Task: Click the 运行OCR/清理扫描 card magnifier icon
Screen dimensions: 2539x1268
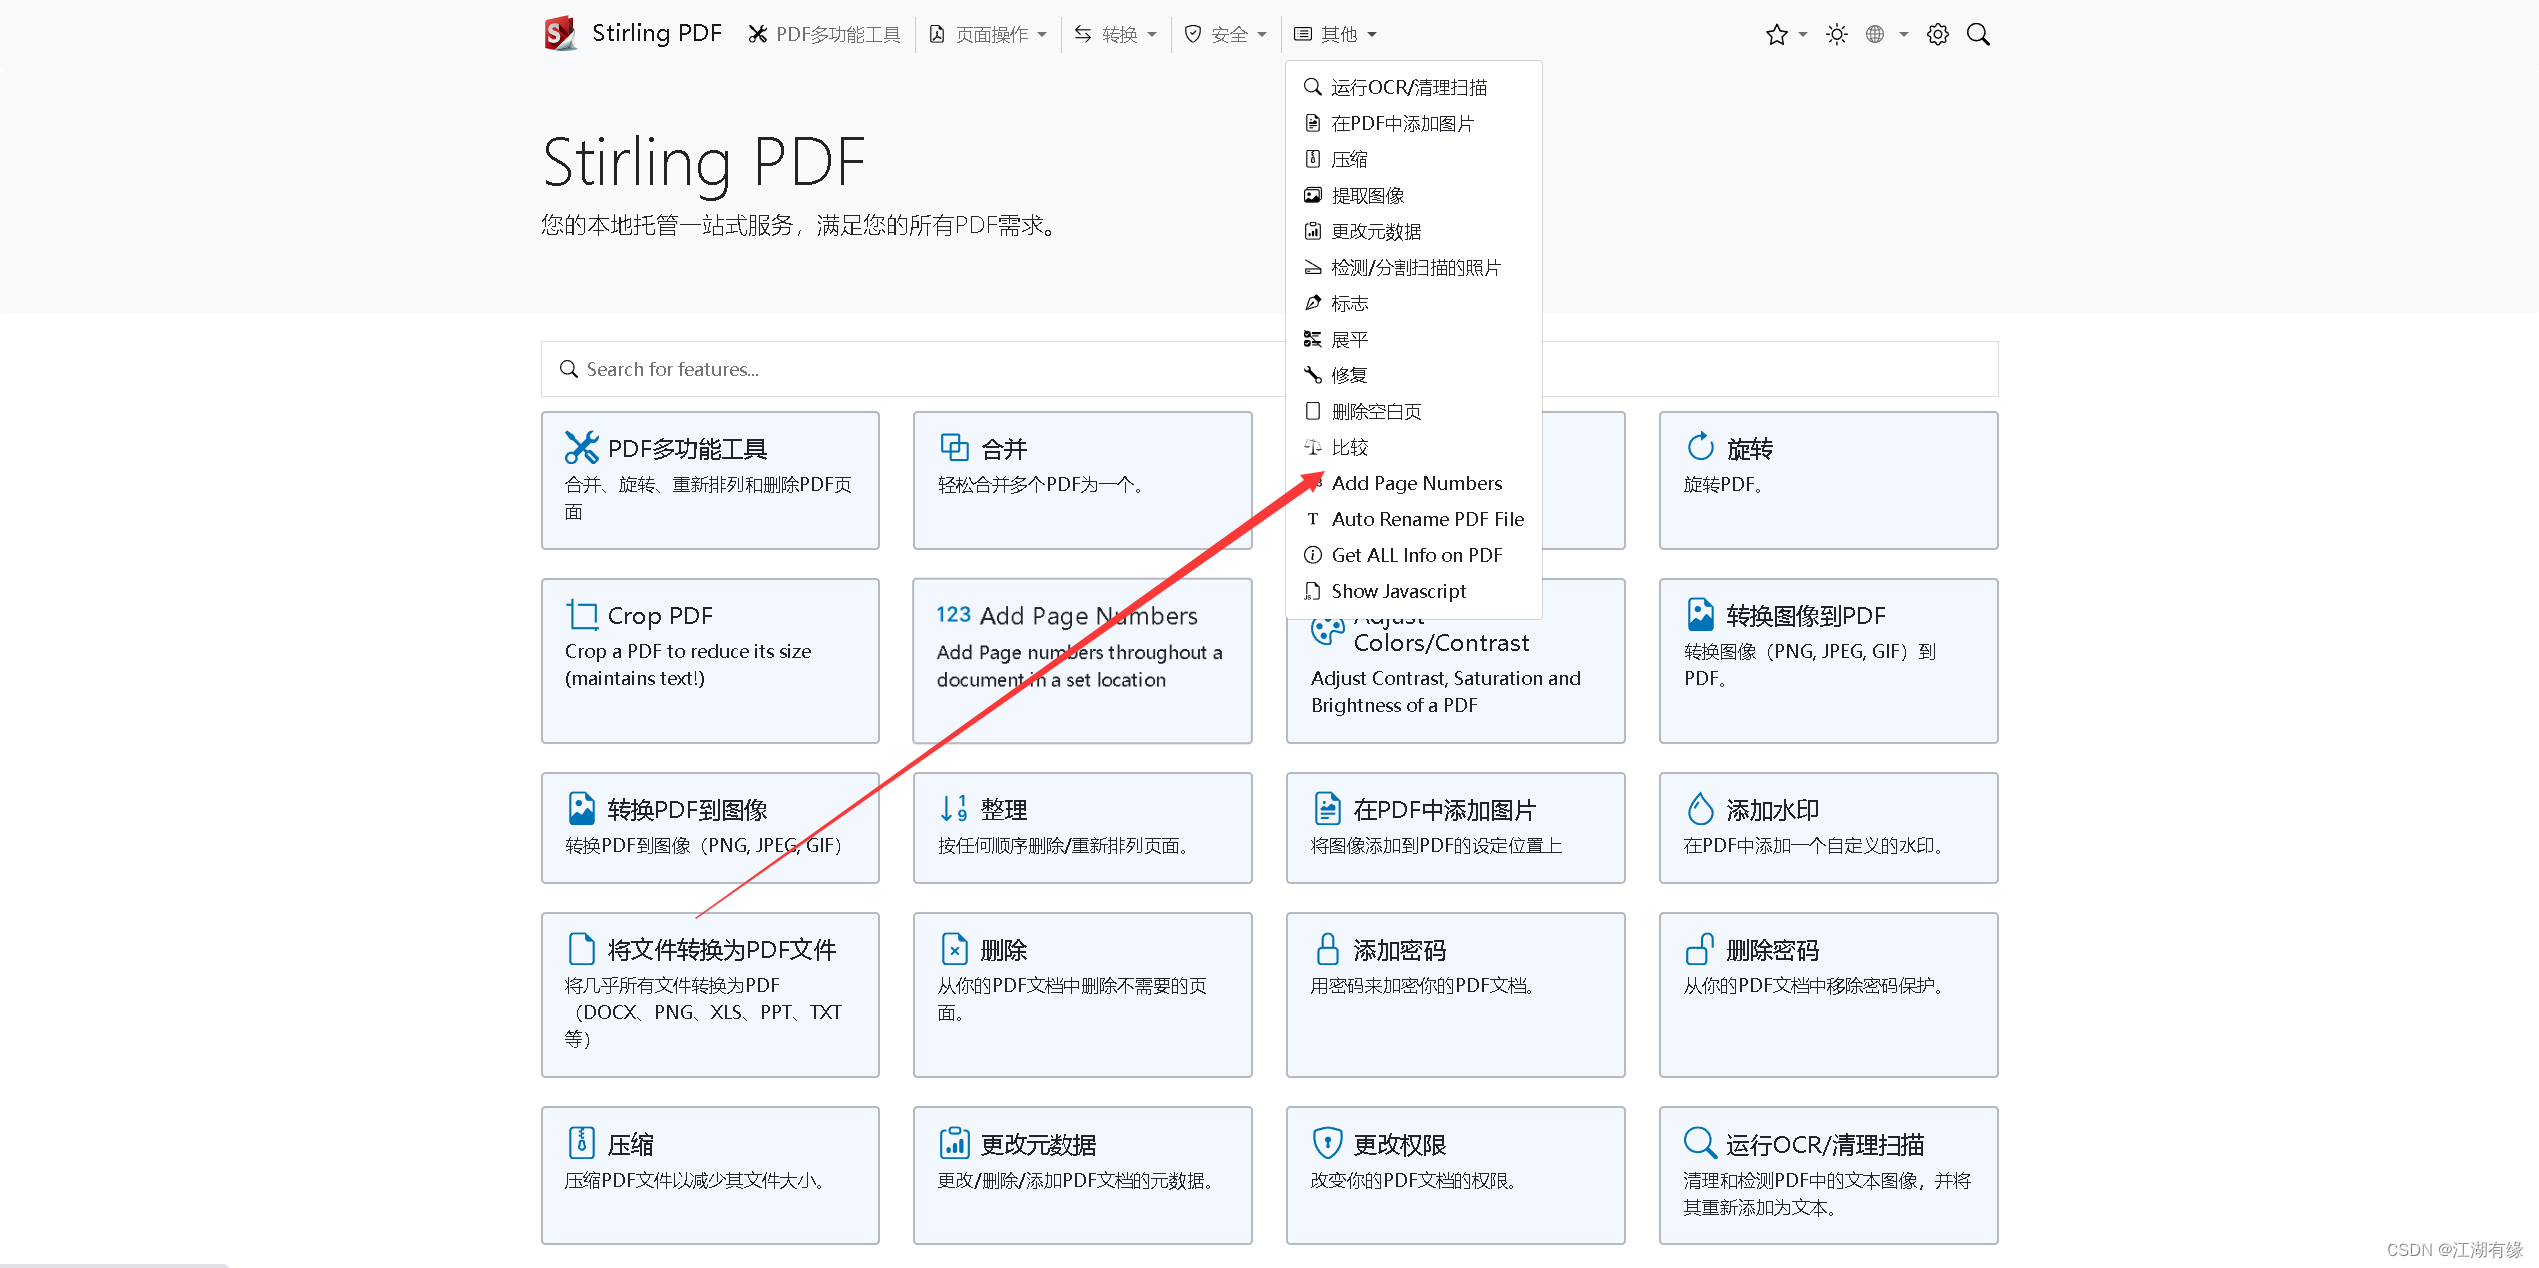Action: pyautogui.click(x=1700, y=1142)
